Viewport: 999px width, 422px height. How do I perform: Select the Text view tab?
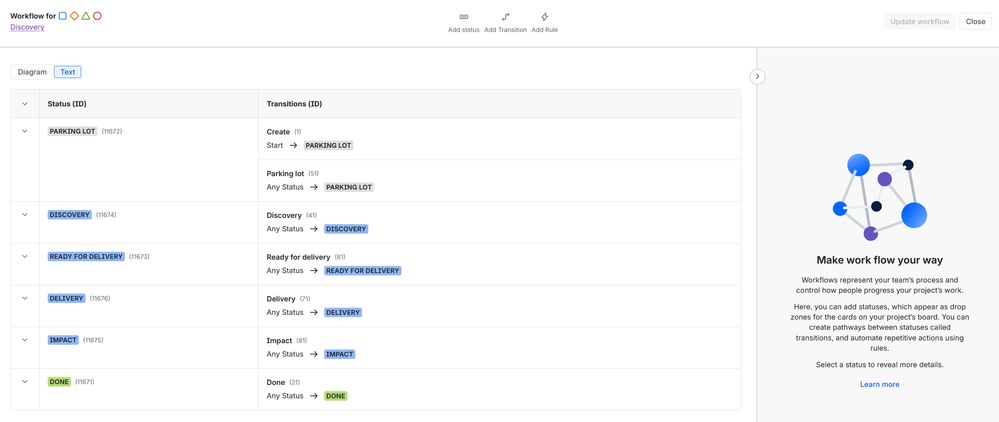coord(68,72)
